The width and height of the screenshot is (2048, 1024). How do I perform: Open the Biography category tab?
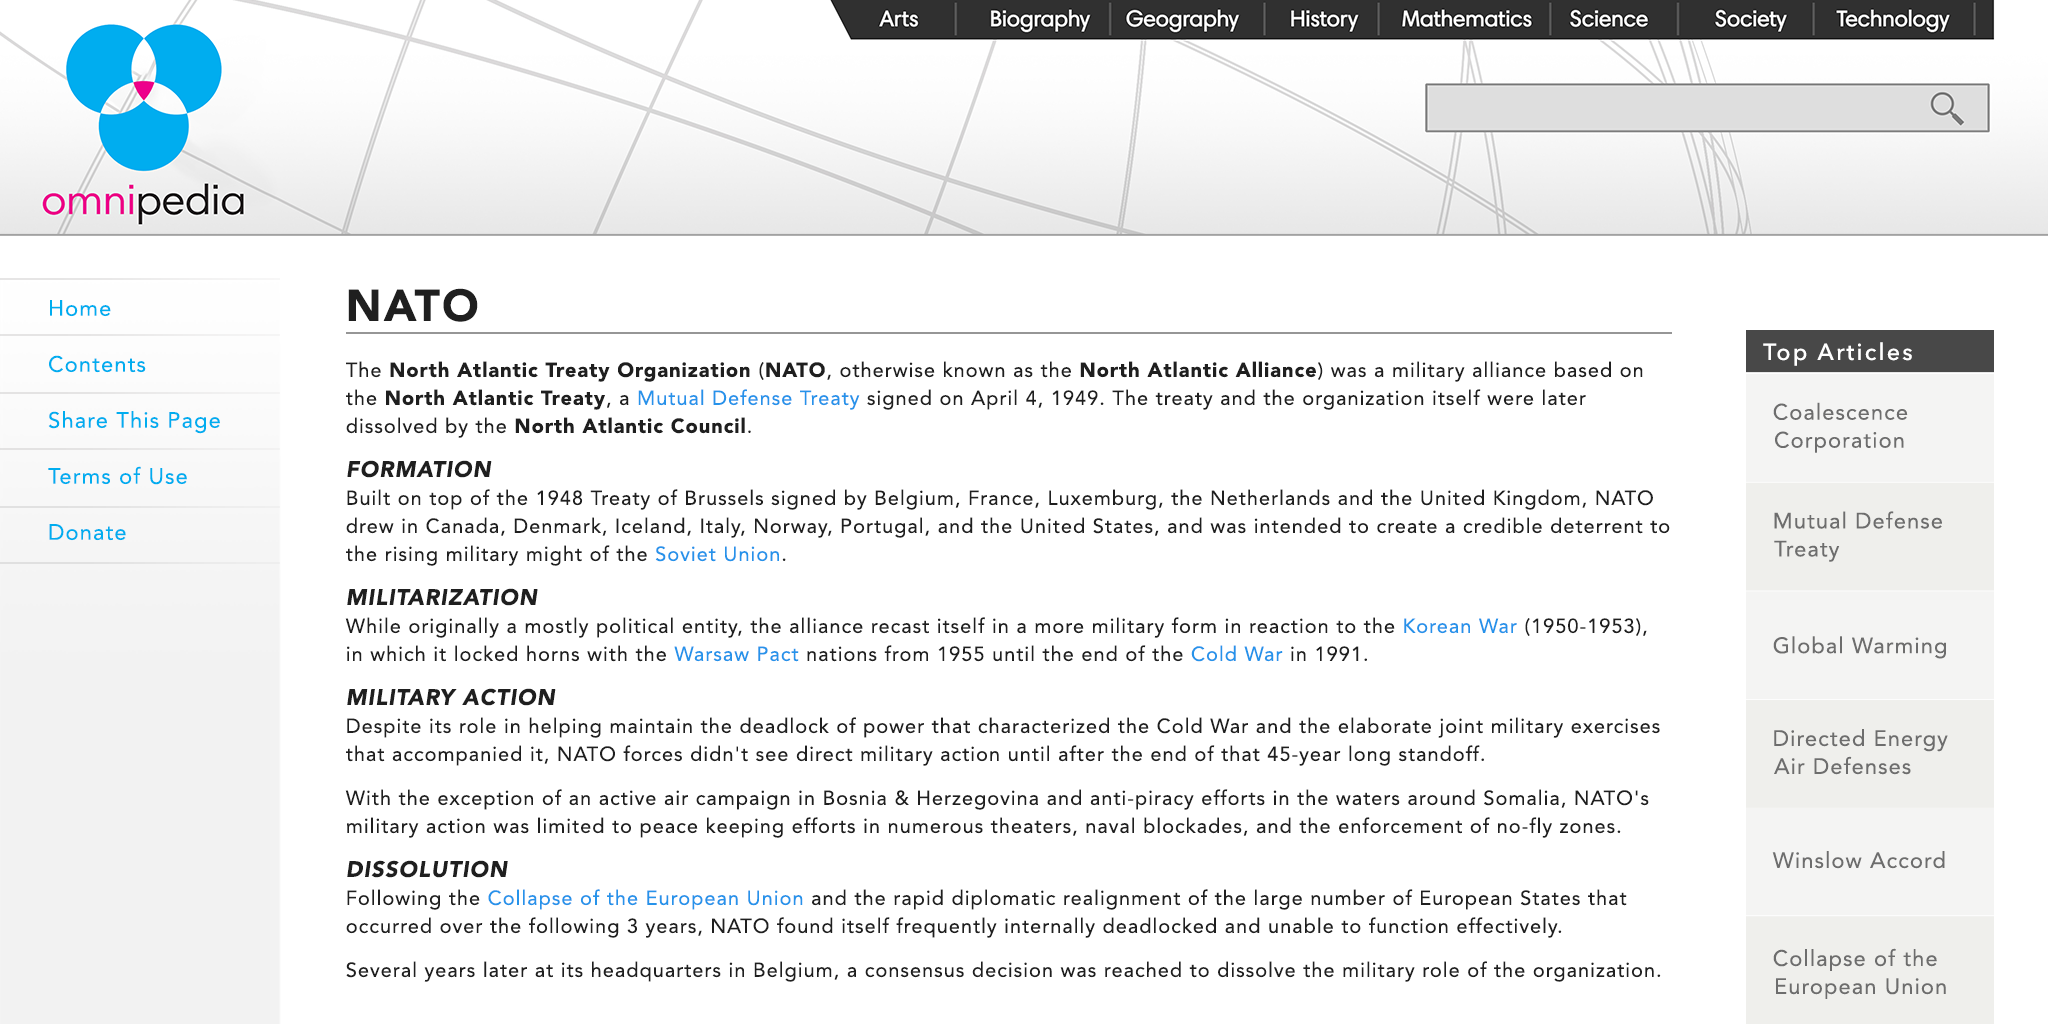point(1039,19)
